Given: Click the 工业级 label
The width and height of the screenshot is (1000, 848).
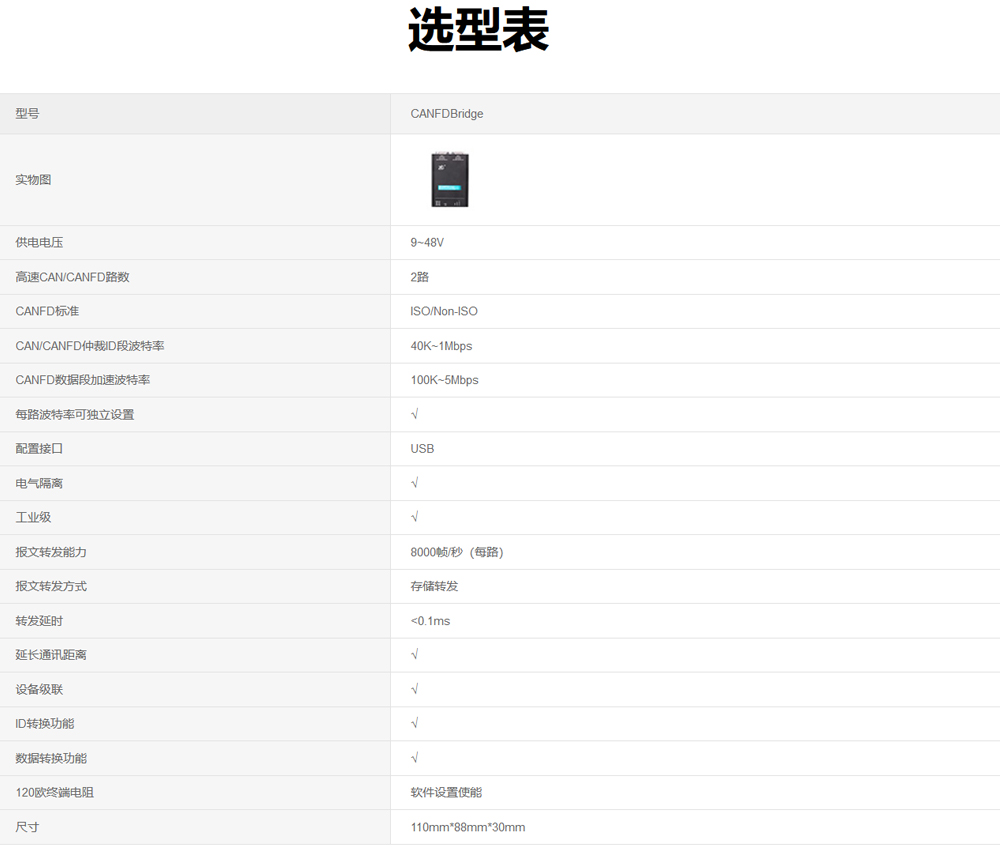Looking at the screenshot, I should pos(33,517).
